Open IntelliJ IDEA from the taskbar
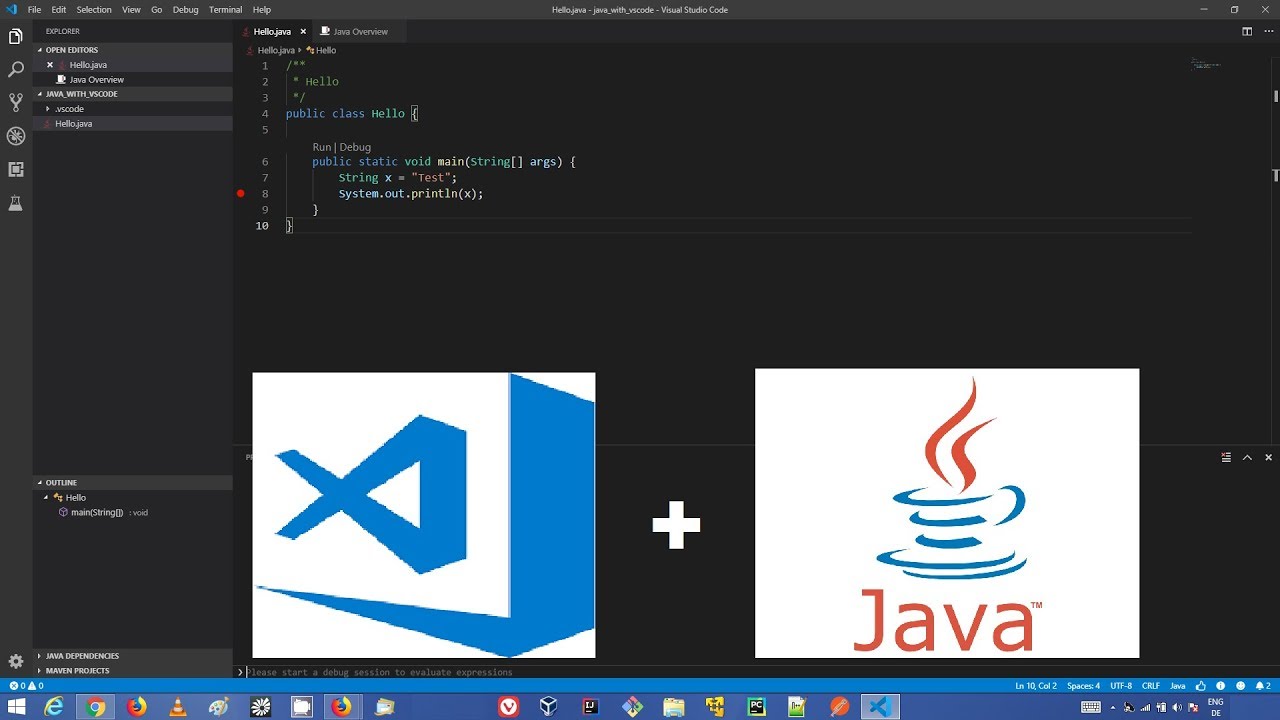 [x=591, y=707]
